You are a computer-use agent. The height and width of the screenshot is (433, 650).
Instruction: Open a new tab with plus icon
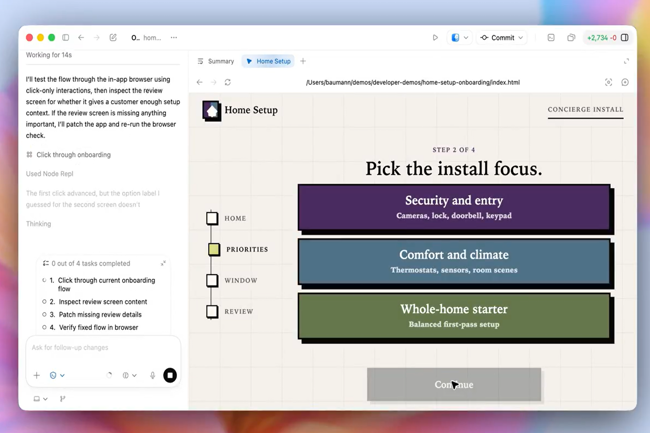tap(303, 61)
